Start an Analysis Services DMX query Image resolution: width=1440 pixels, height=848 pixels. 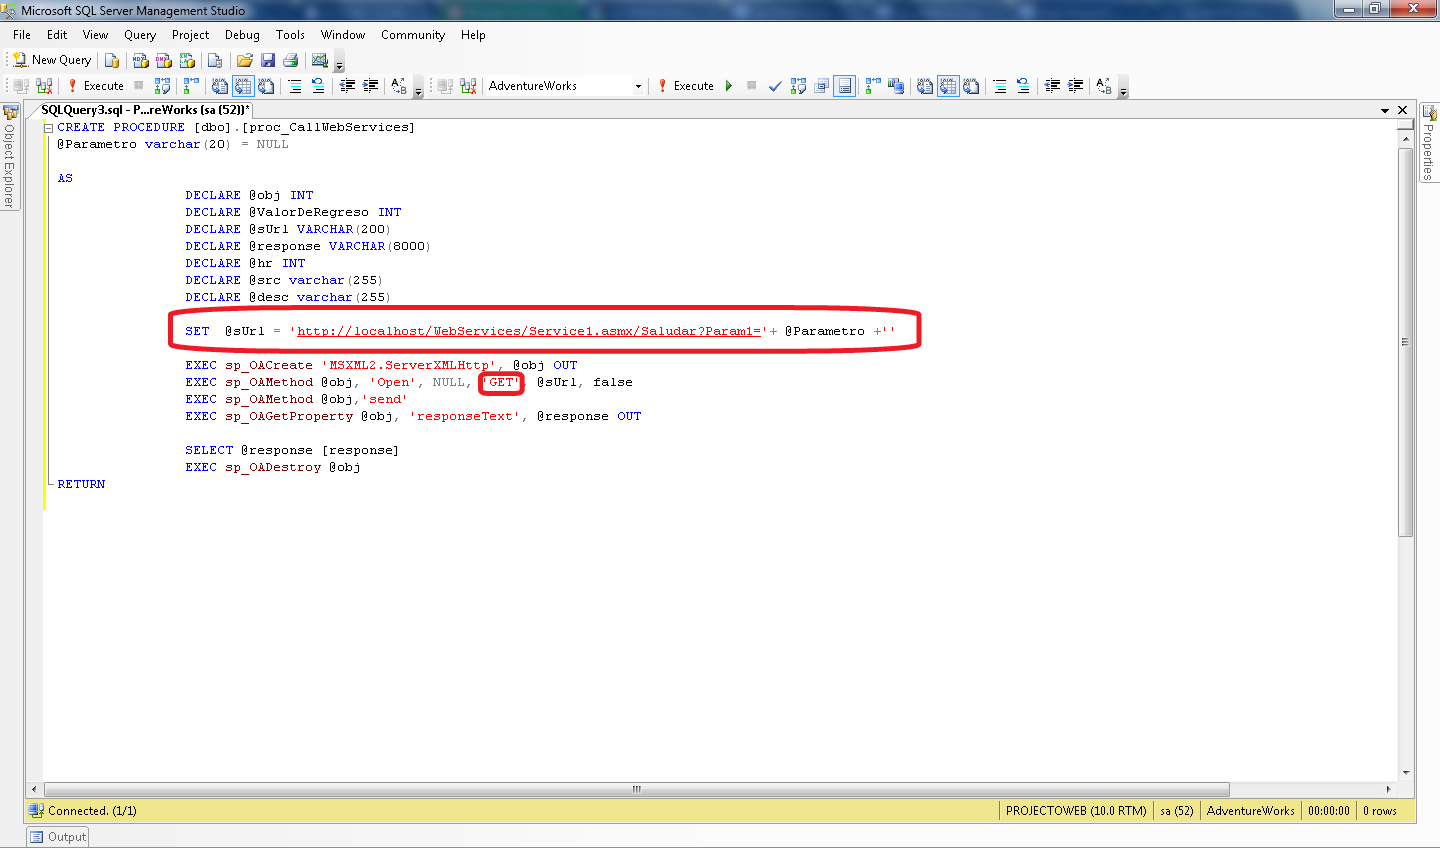coord(164,60)
